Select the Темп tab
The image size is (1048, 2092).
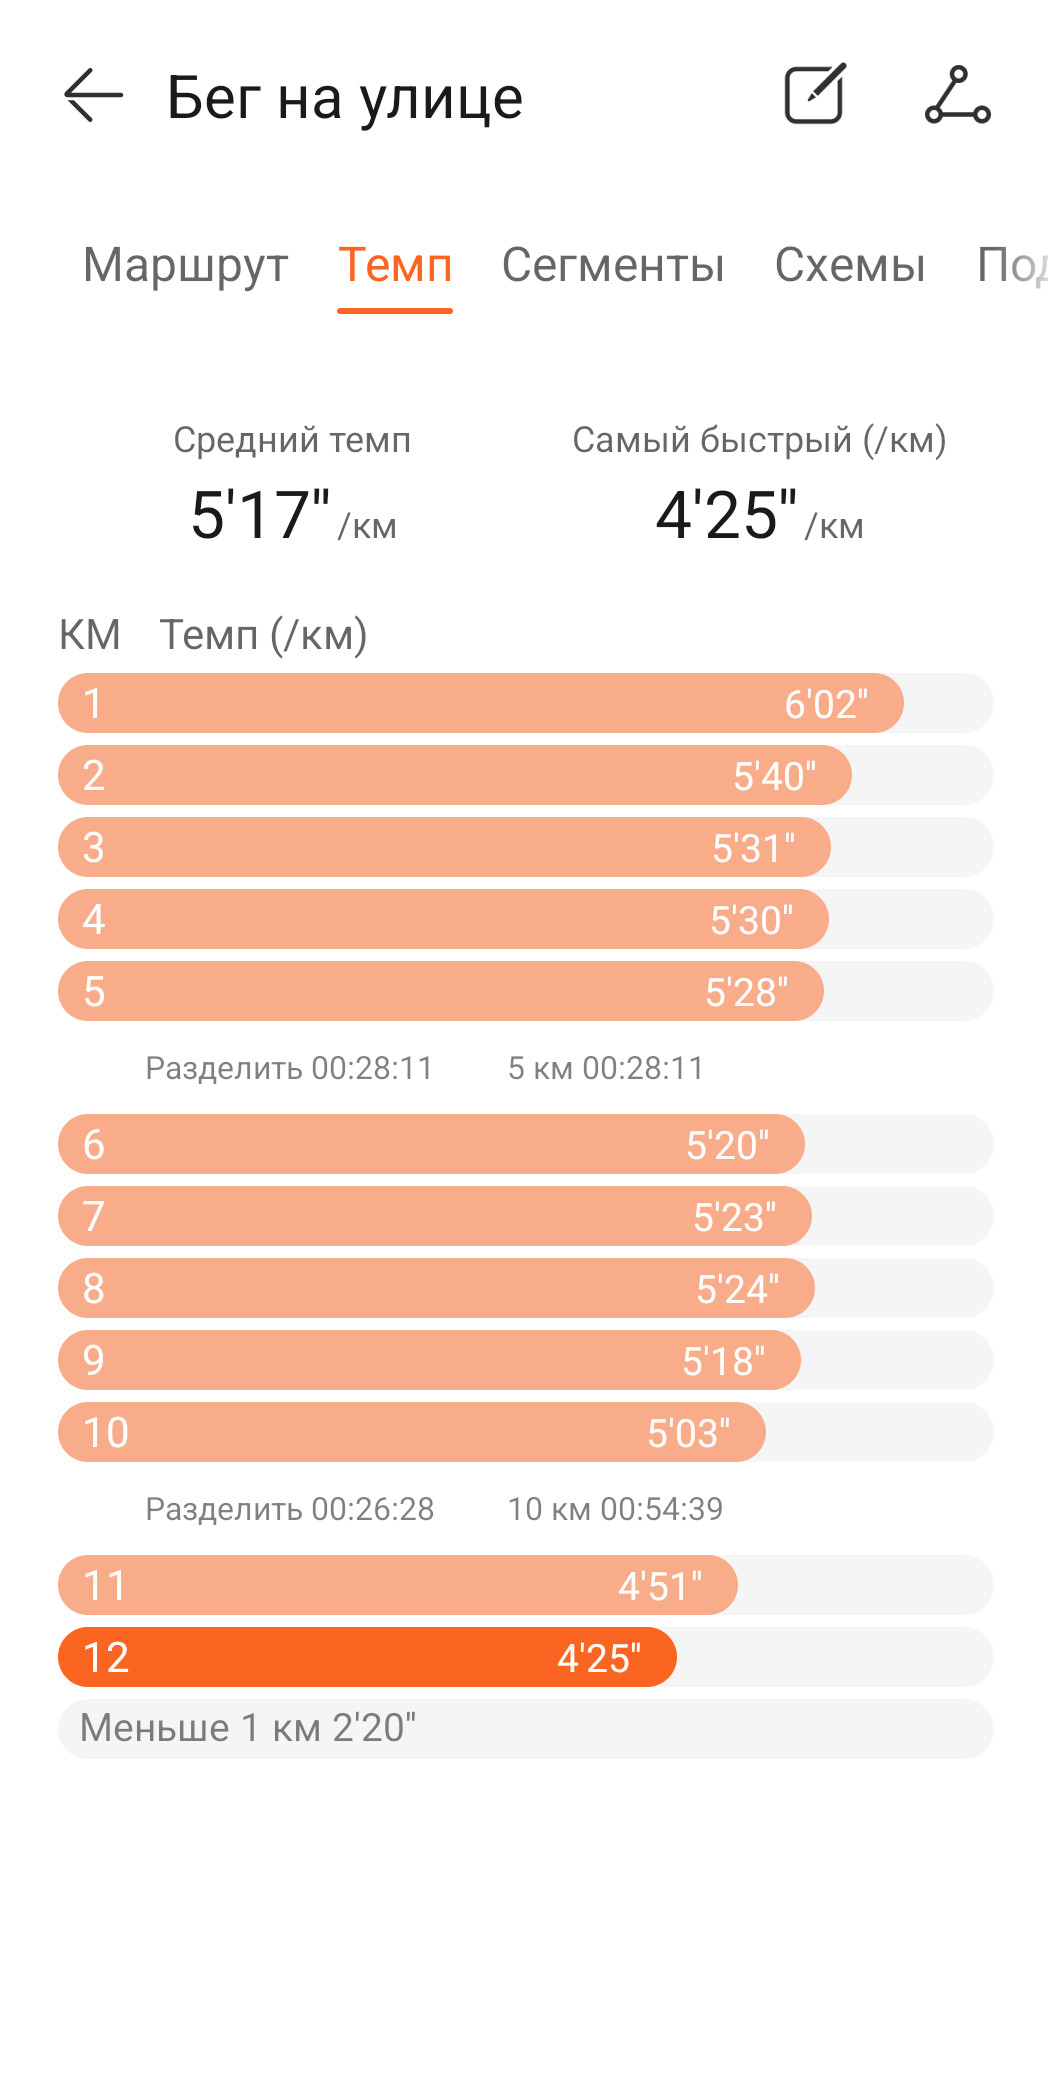395,265
